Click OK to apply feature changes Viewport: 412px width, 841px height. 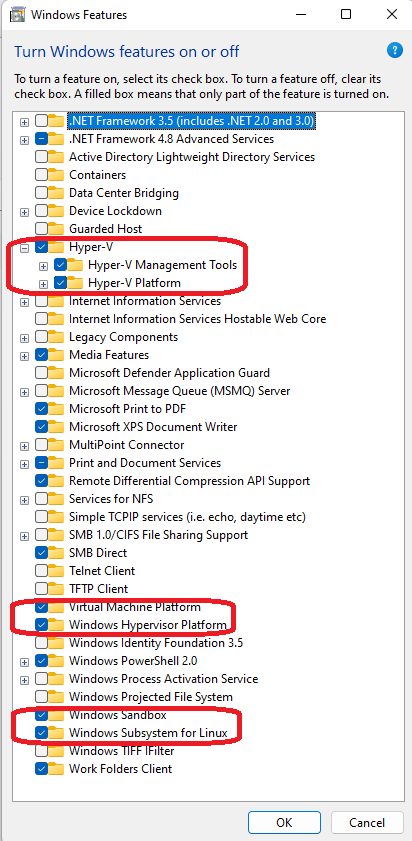tap(284, 822)
